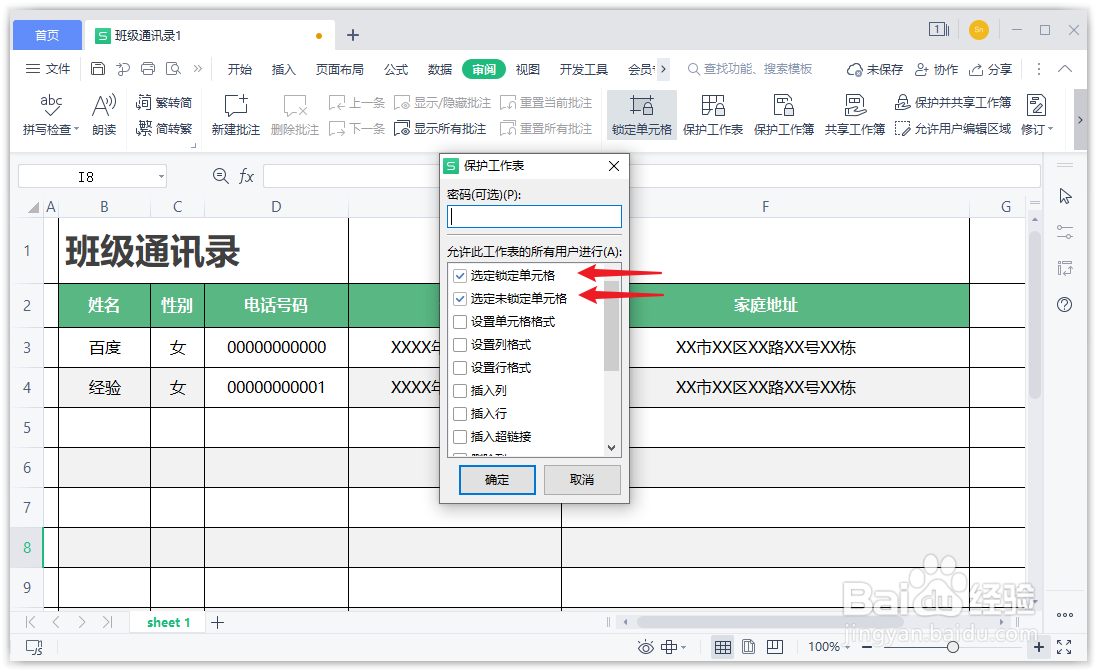This screenshot has height=671, width=1097.
Task: Check 设置单元格格式 option
Action: click(x=460, y=322)
